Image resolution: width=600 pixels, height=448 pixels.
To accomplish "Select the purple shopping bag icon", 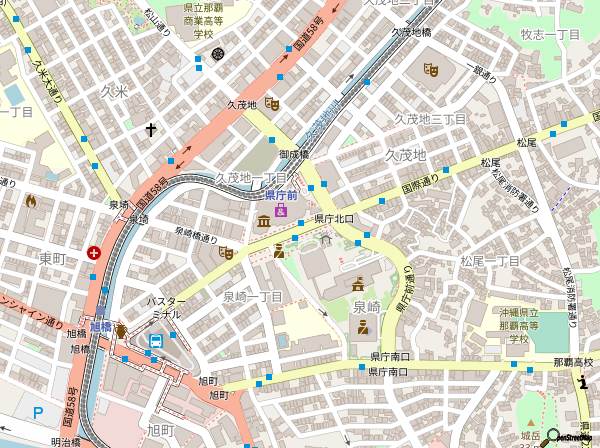I will point(281,212).
